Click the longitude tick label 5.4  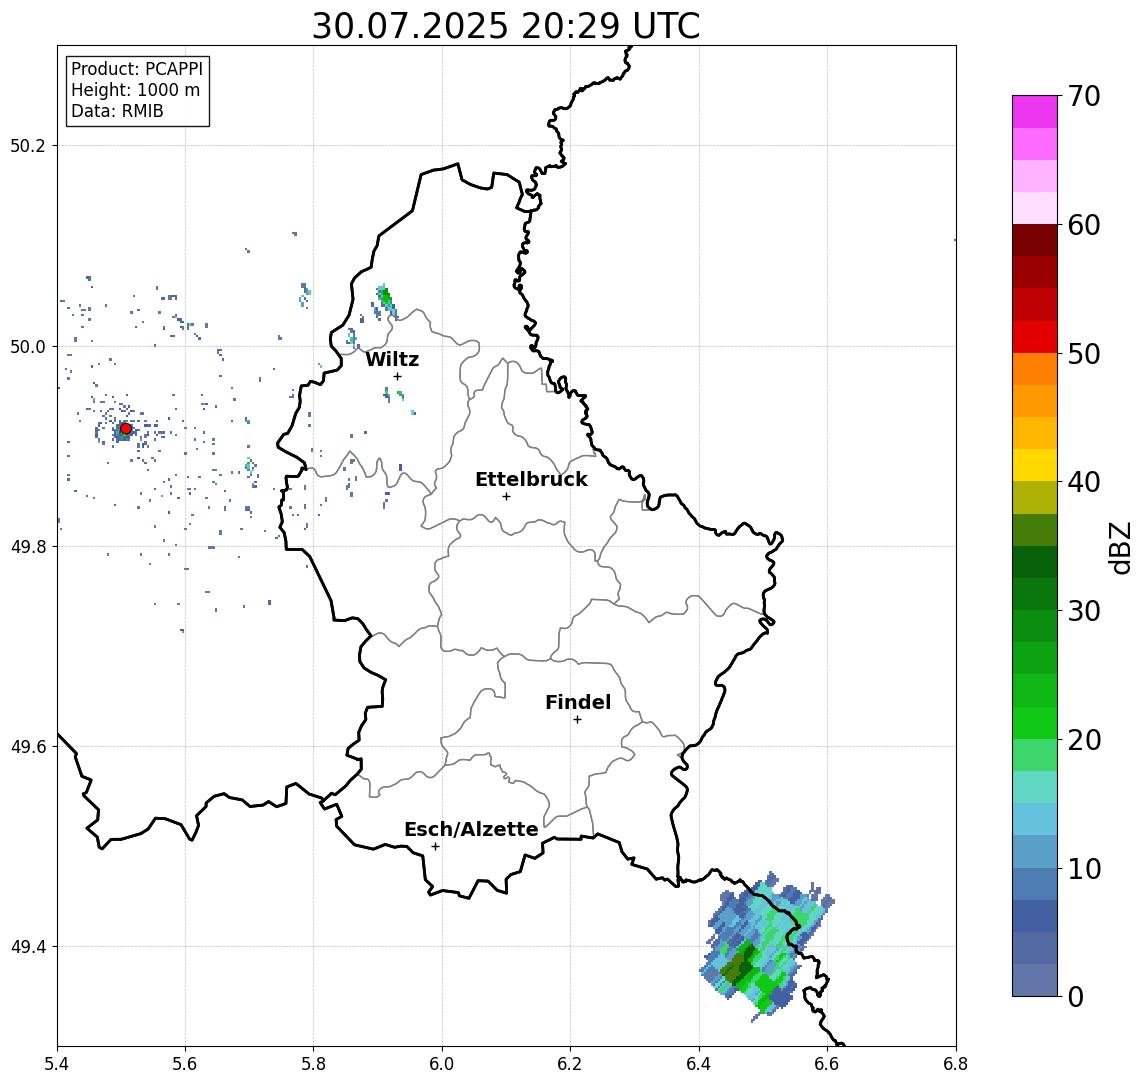pyautogui.click(x=57, y=1063)
